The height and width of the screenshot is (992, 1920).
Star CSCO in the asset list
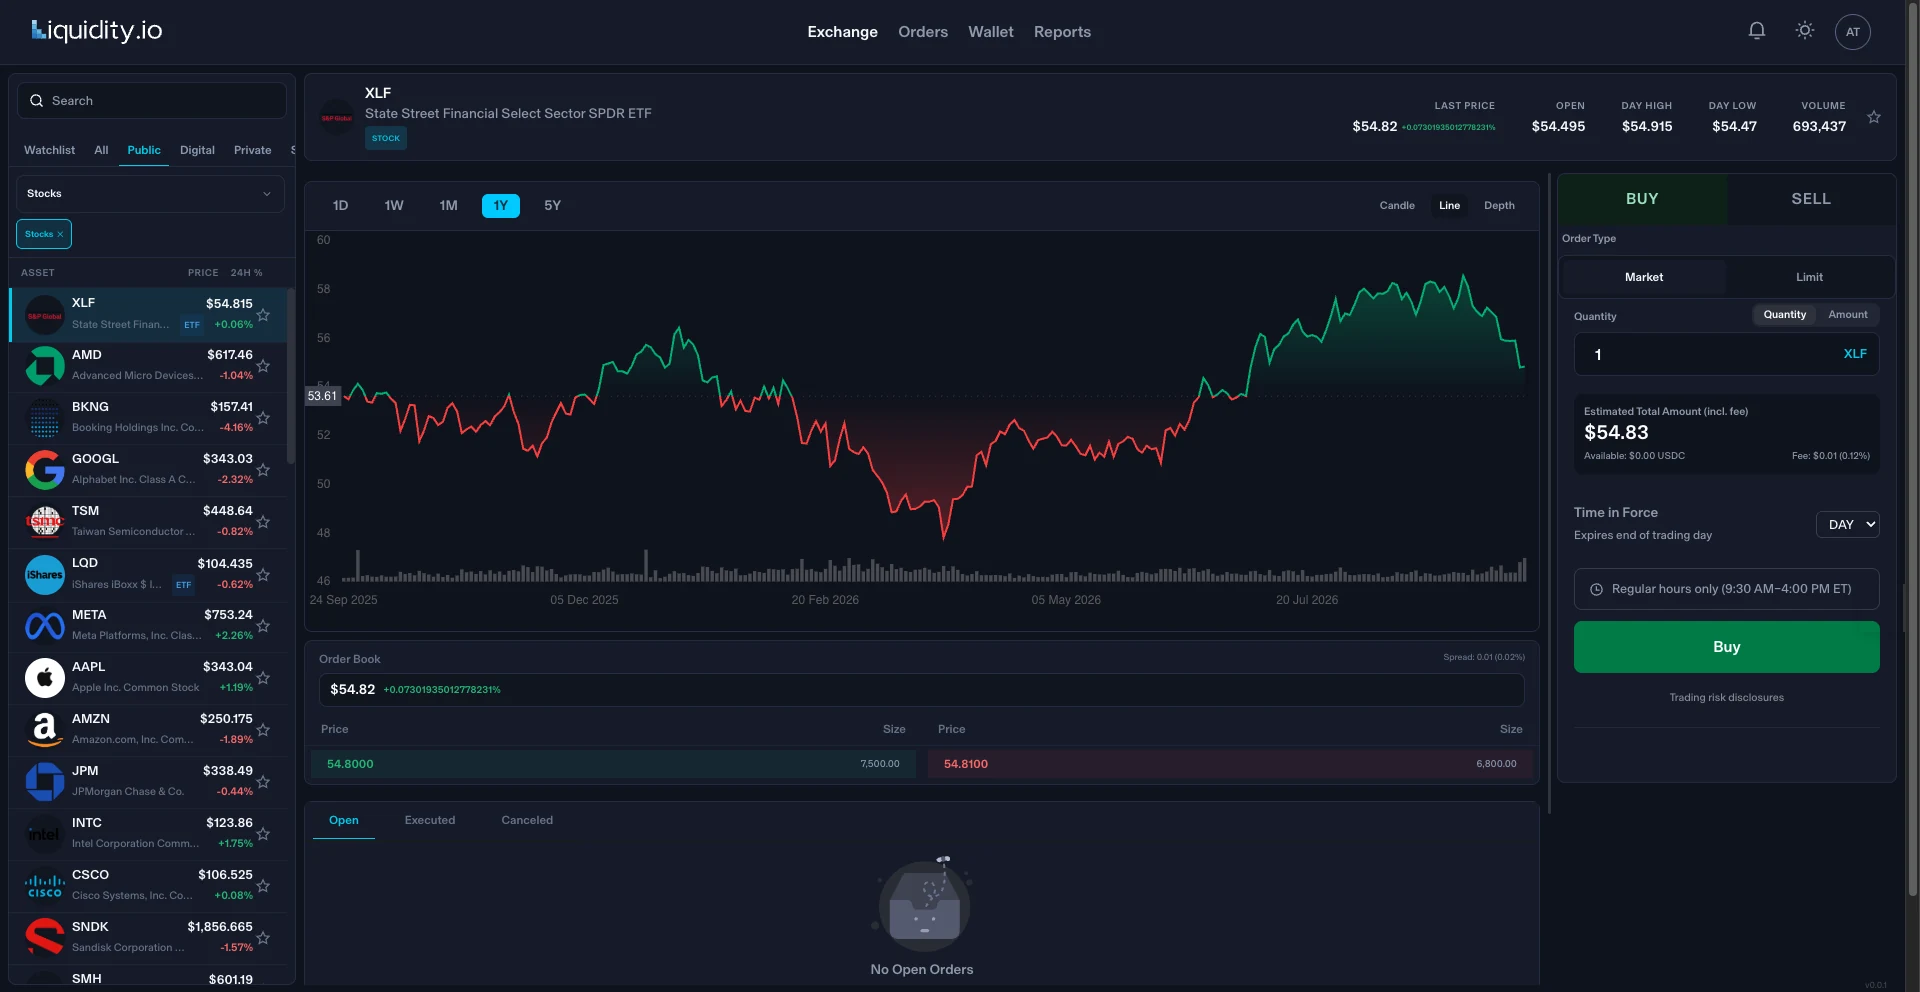(x=263, y=886)
